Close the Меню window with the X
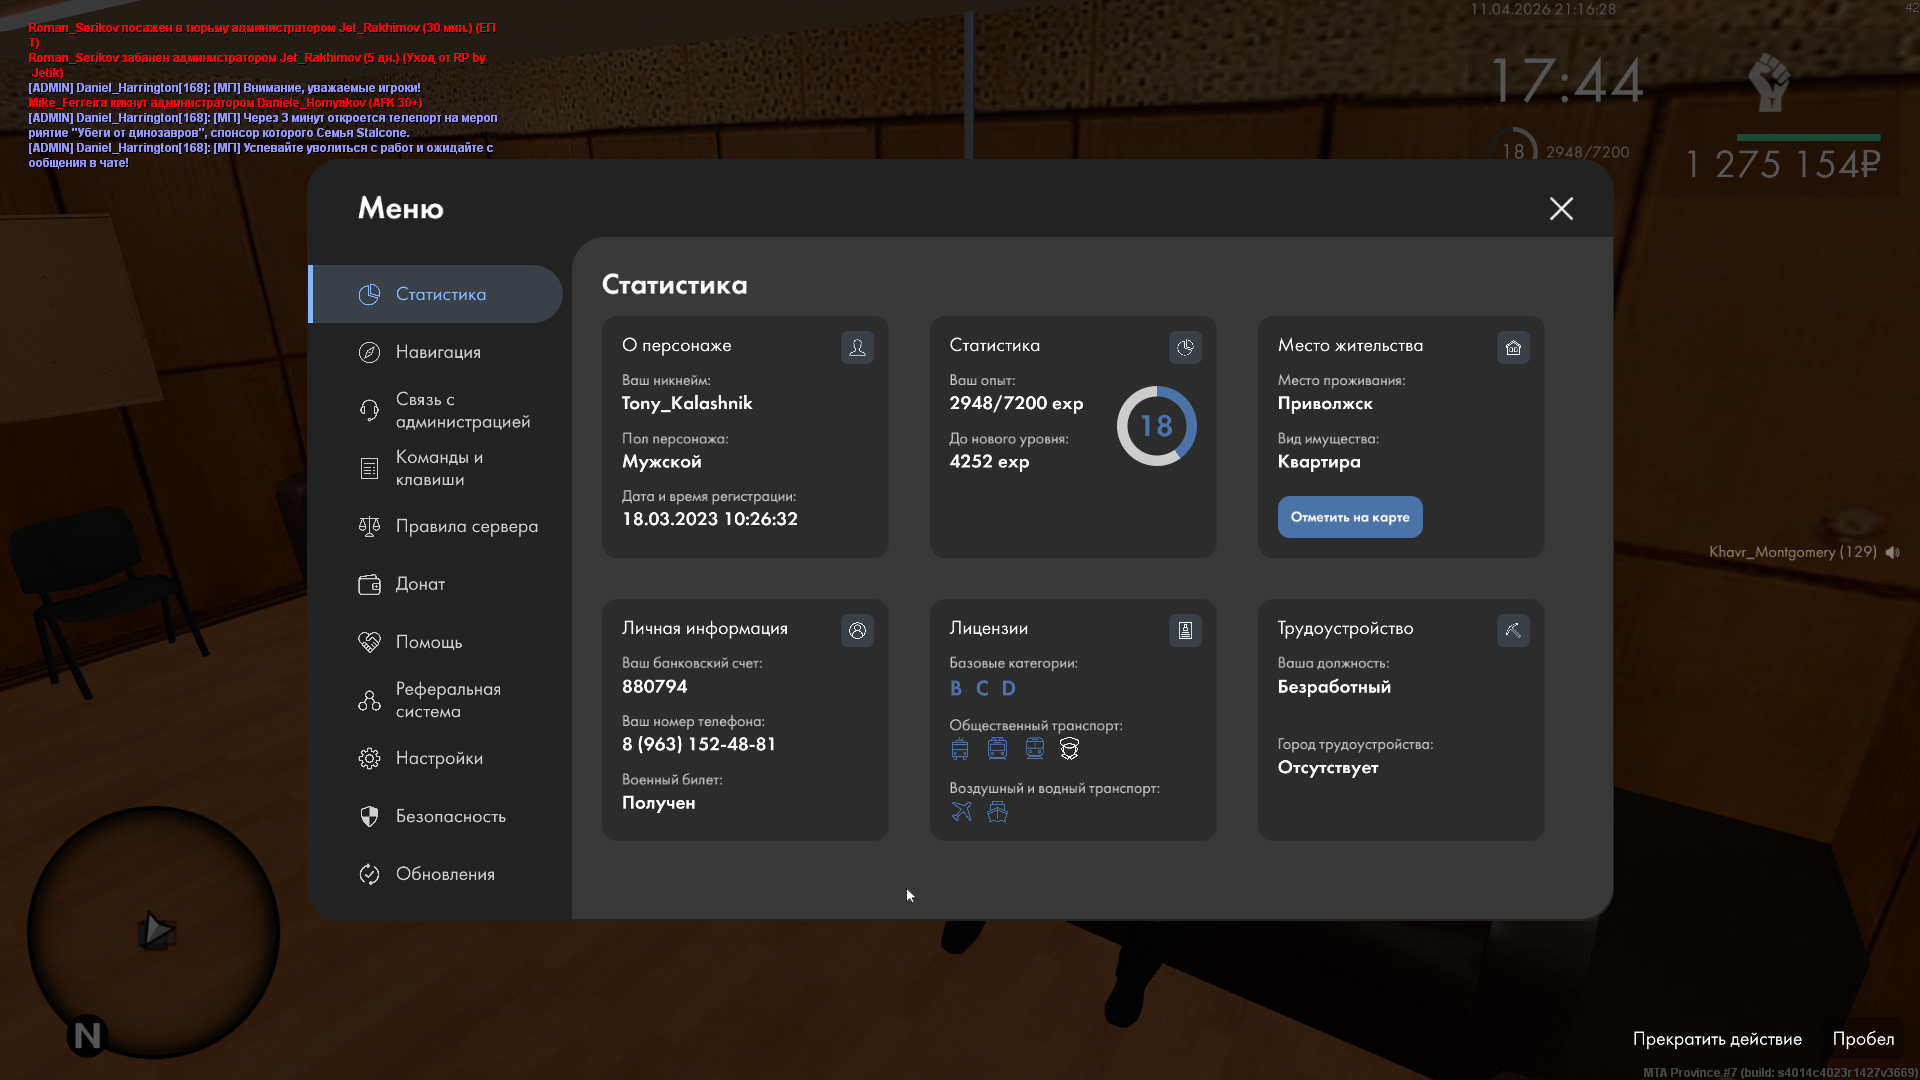The width and height of the screenshot is (1920, 1080). coord(1561,208)
